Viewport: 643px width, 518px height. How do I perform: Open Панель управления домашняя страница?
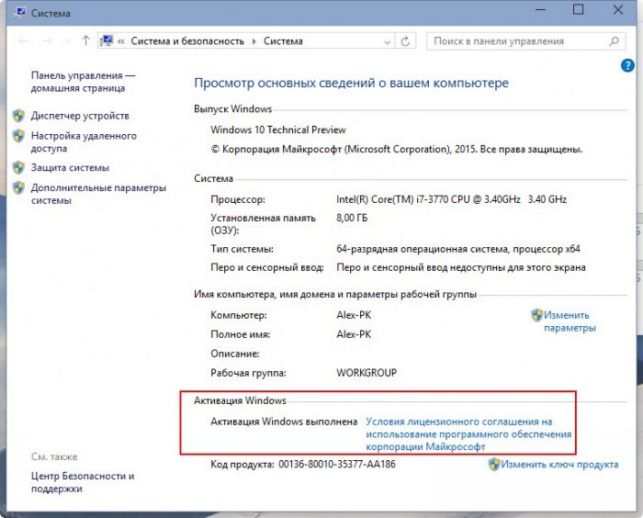[x=83, y=82]
